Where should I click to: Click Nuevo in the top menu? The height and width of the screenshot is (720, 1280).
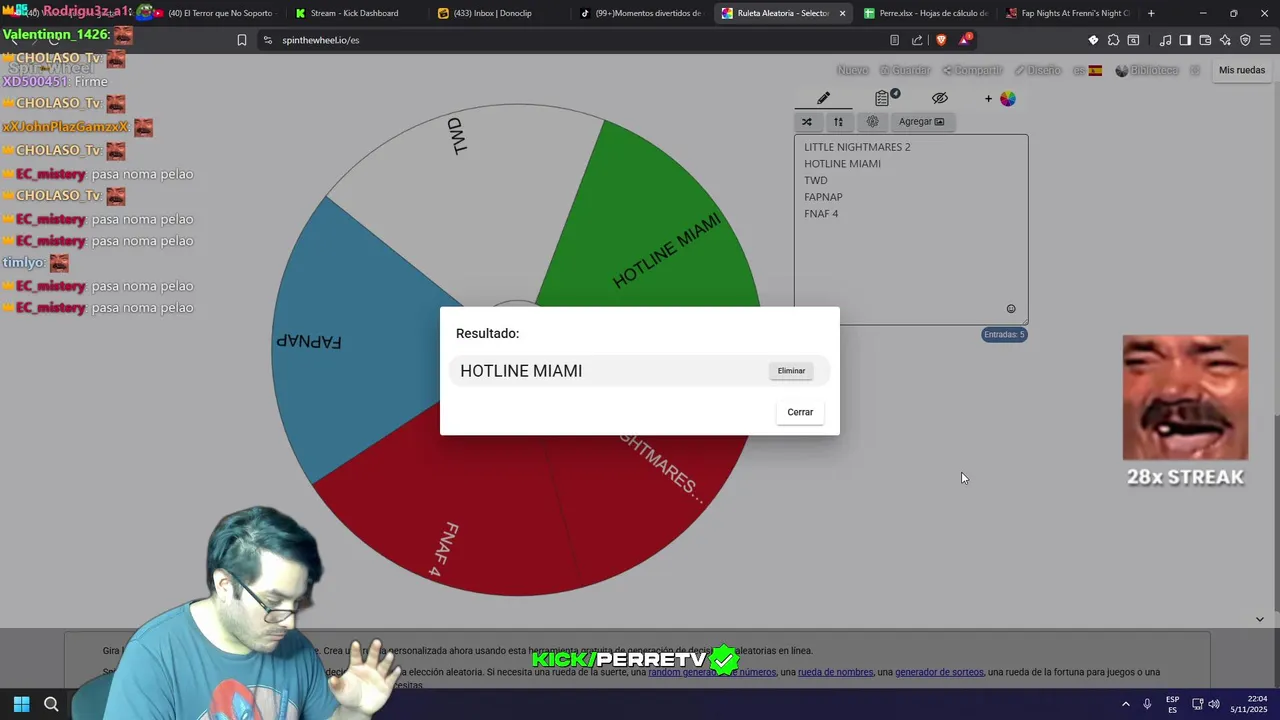852,70
